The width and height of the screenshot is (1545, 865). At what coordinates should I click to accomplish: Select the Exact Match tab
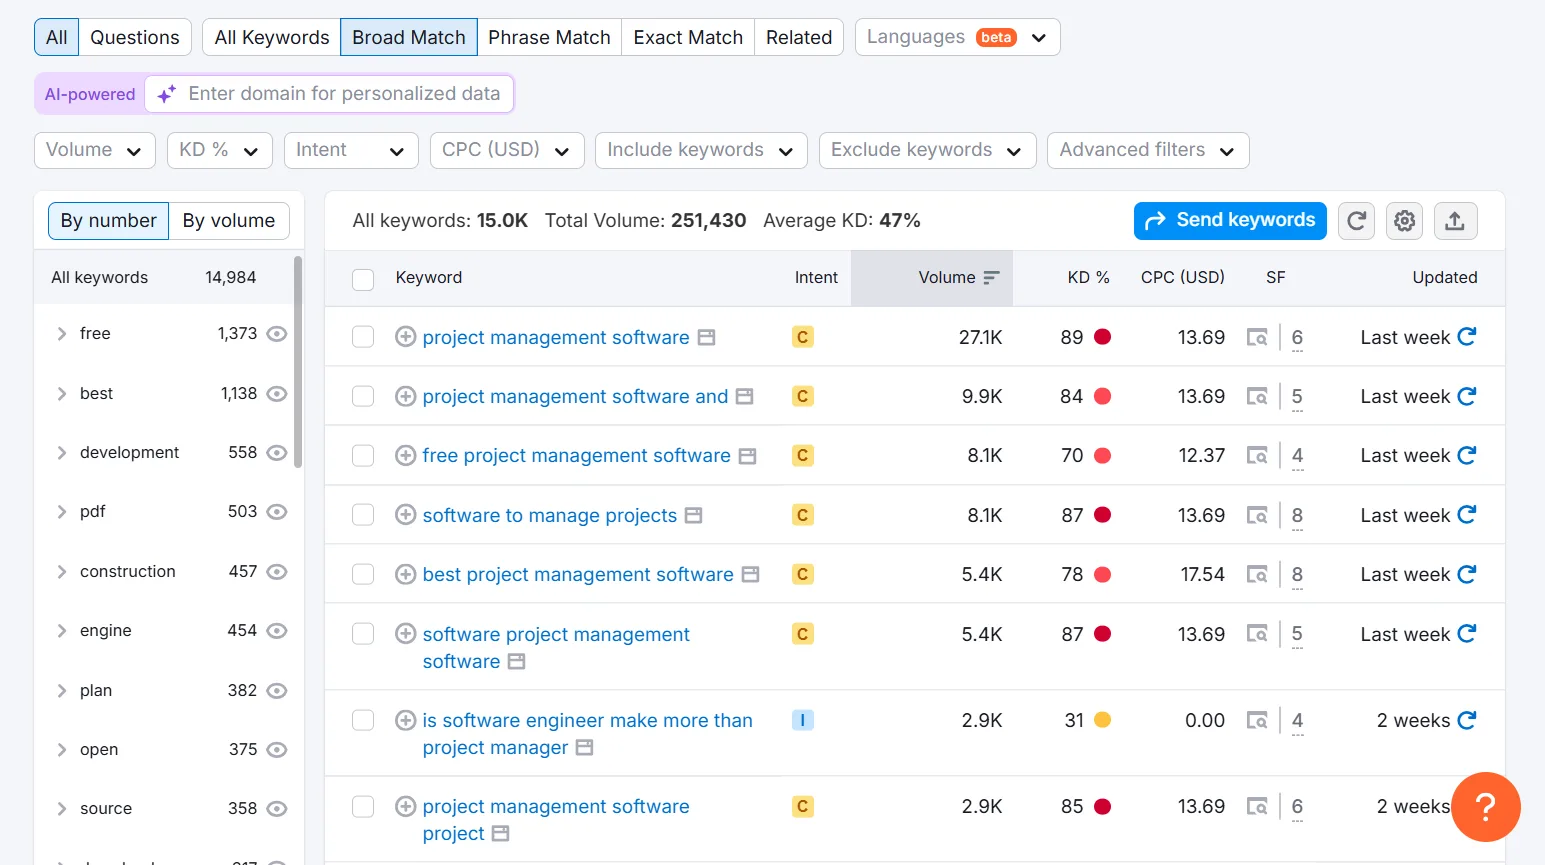point(688,38)
